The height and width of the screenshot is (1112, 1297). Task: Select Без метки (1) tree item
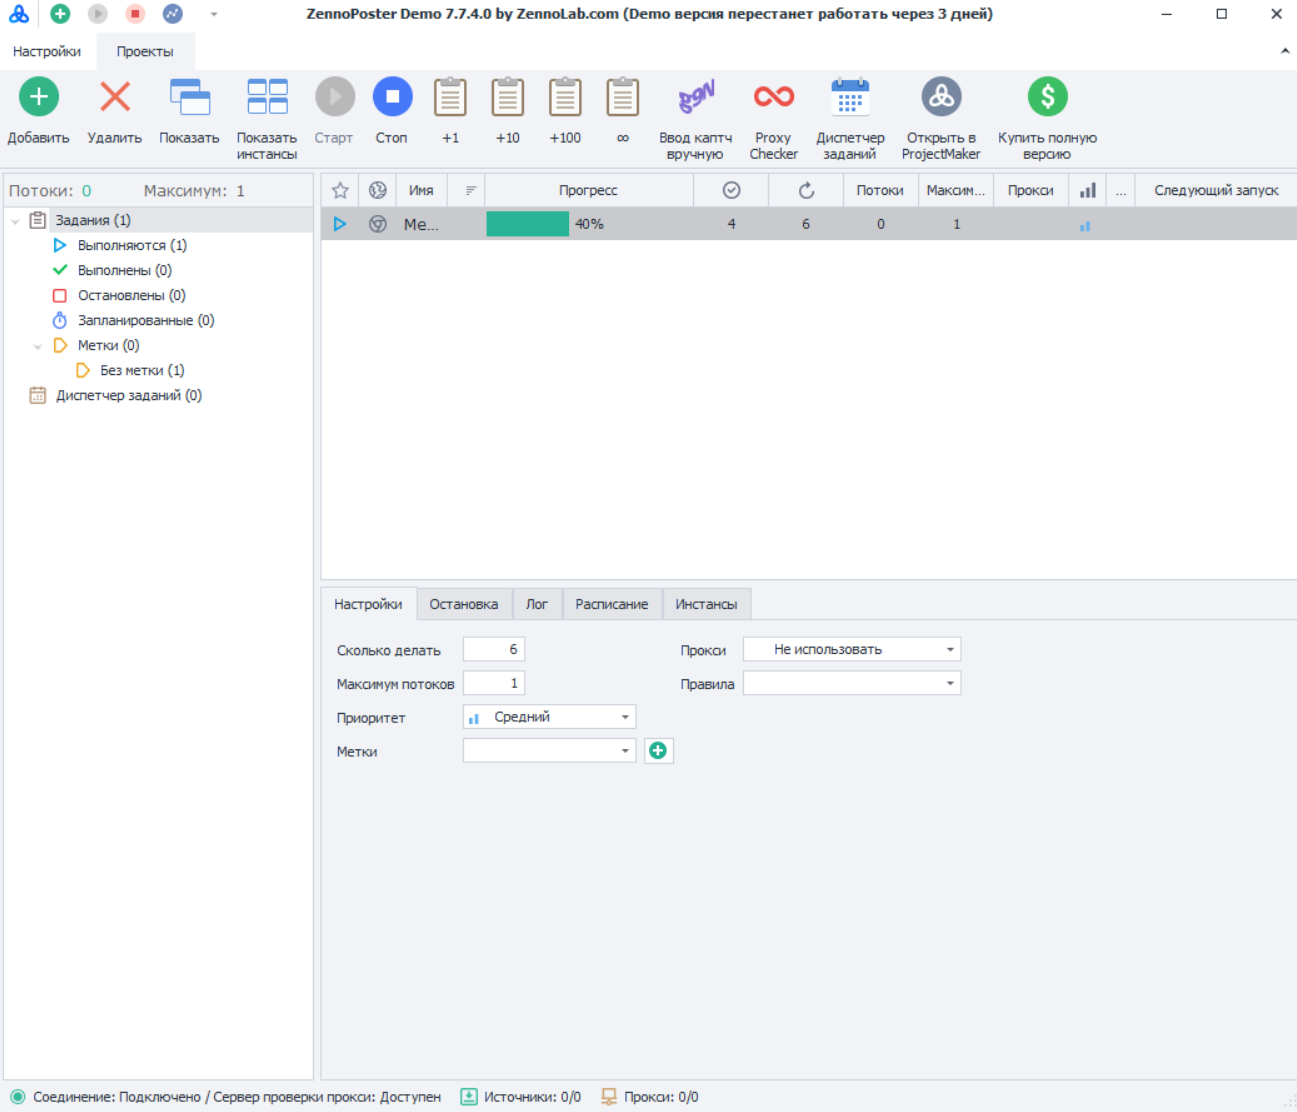point(142,370)
